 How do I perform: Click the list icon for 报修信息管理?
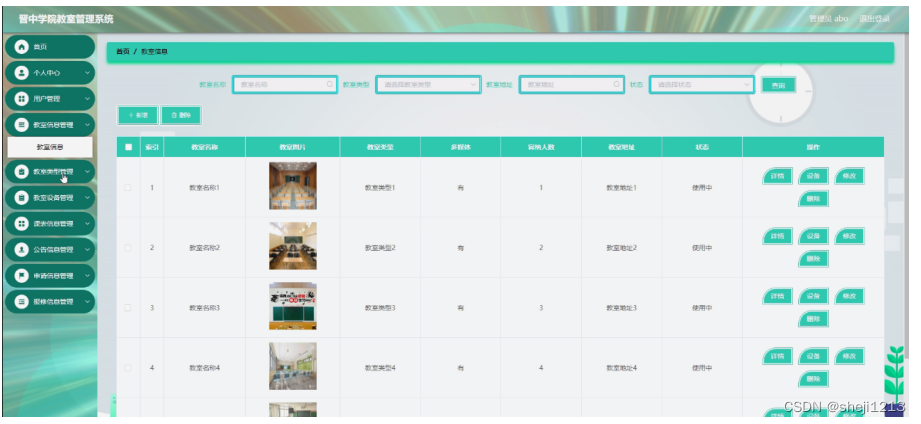pos(22,301)
